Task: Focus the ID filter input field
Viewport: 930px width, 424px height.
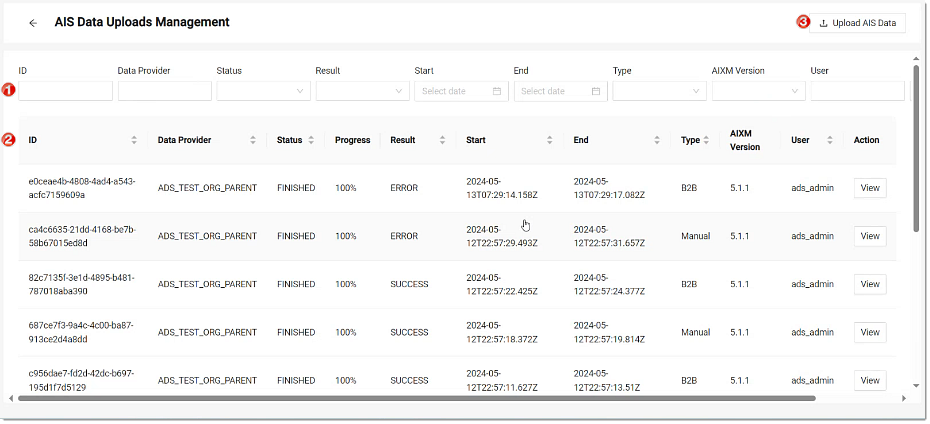Action: (65, 91)
